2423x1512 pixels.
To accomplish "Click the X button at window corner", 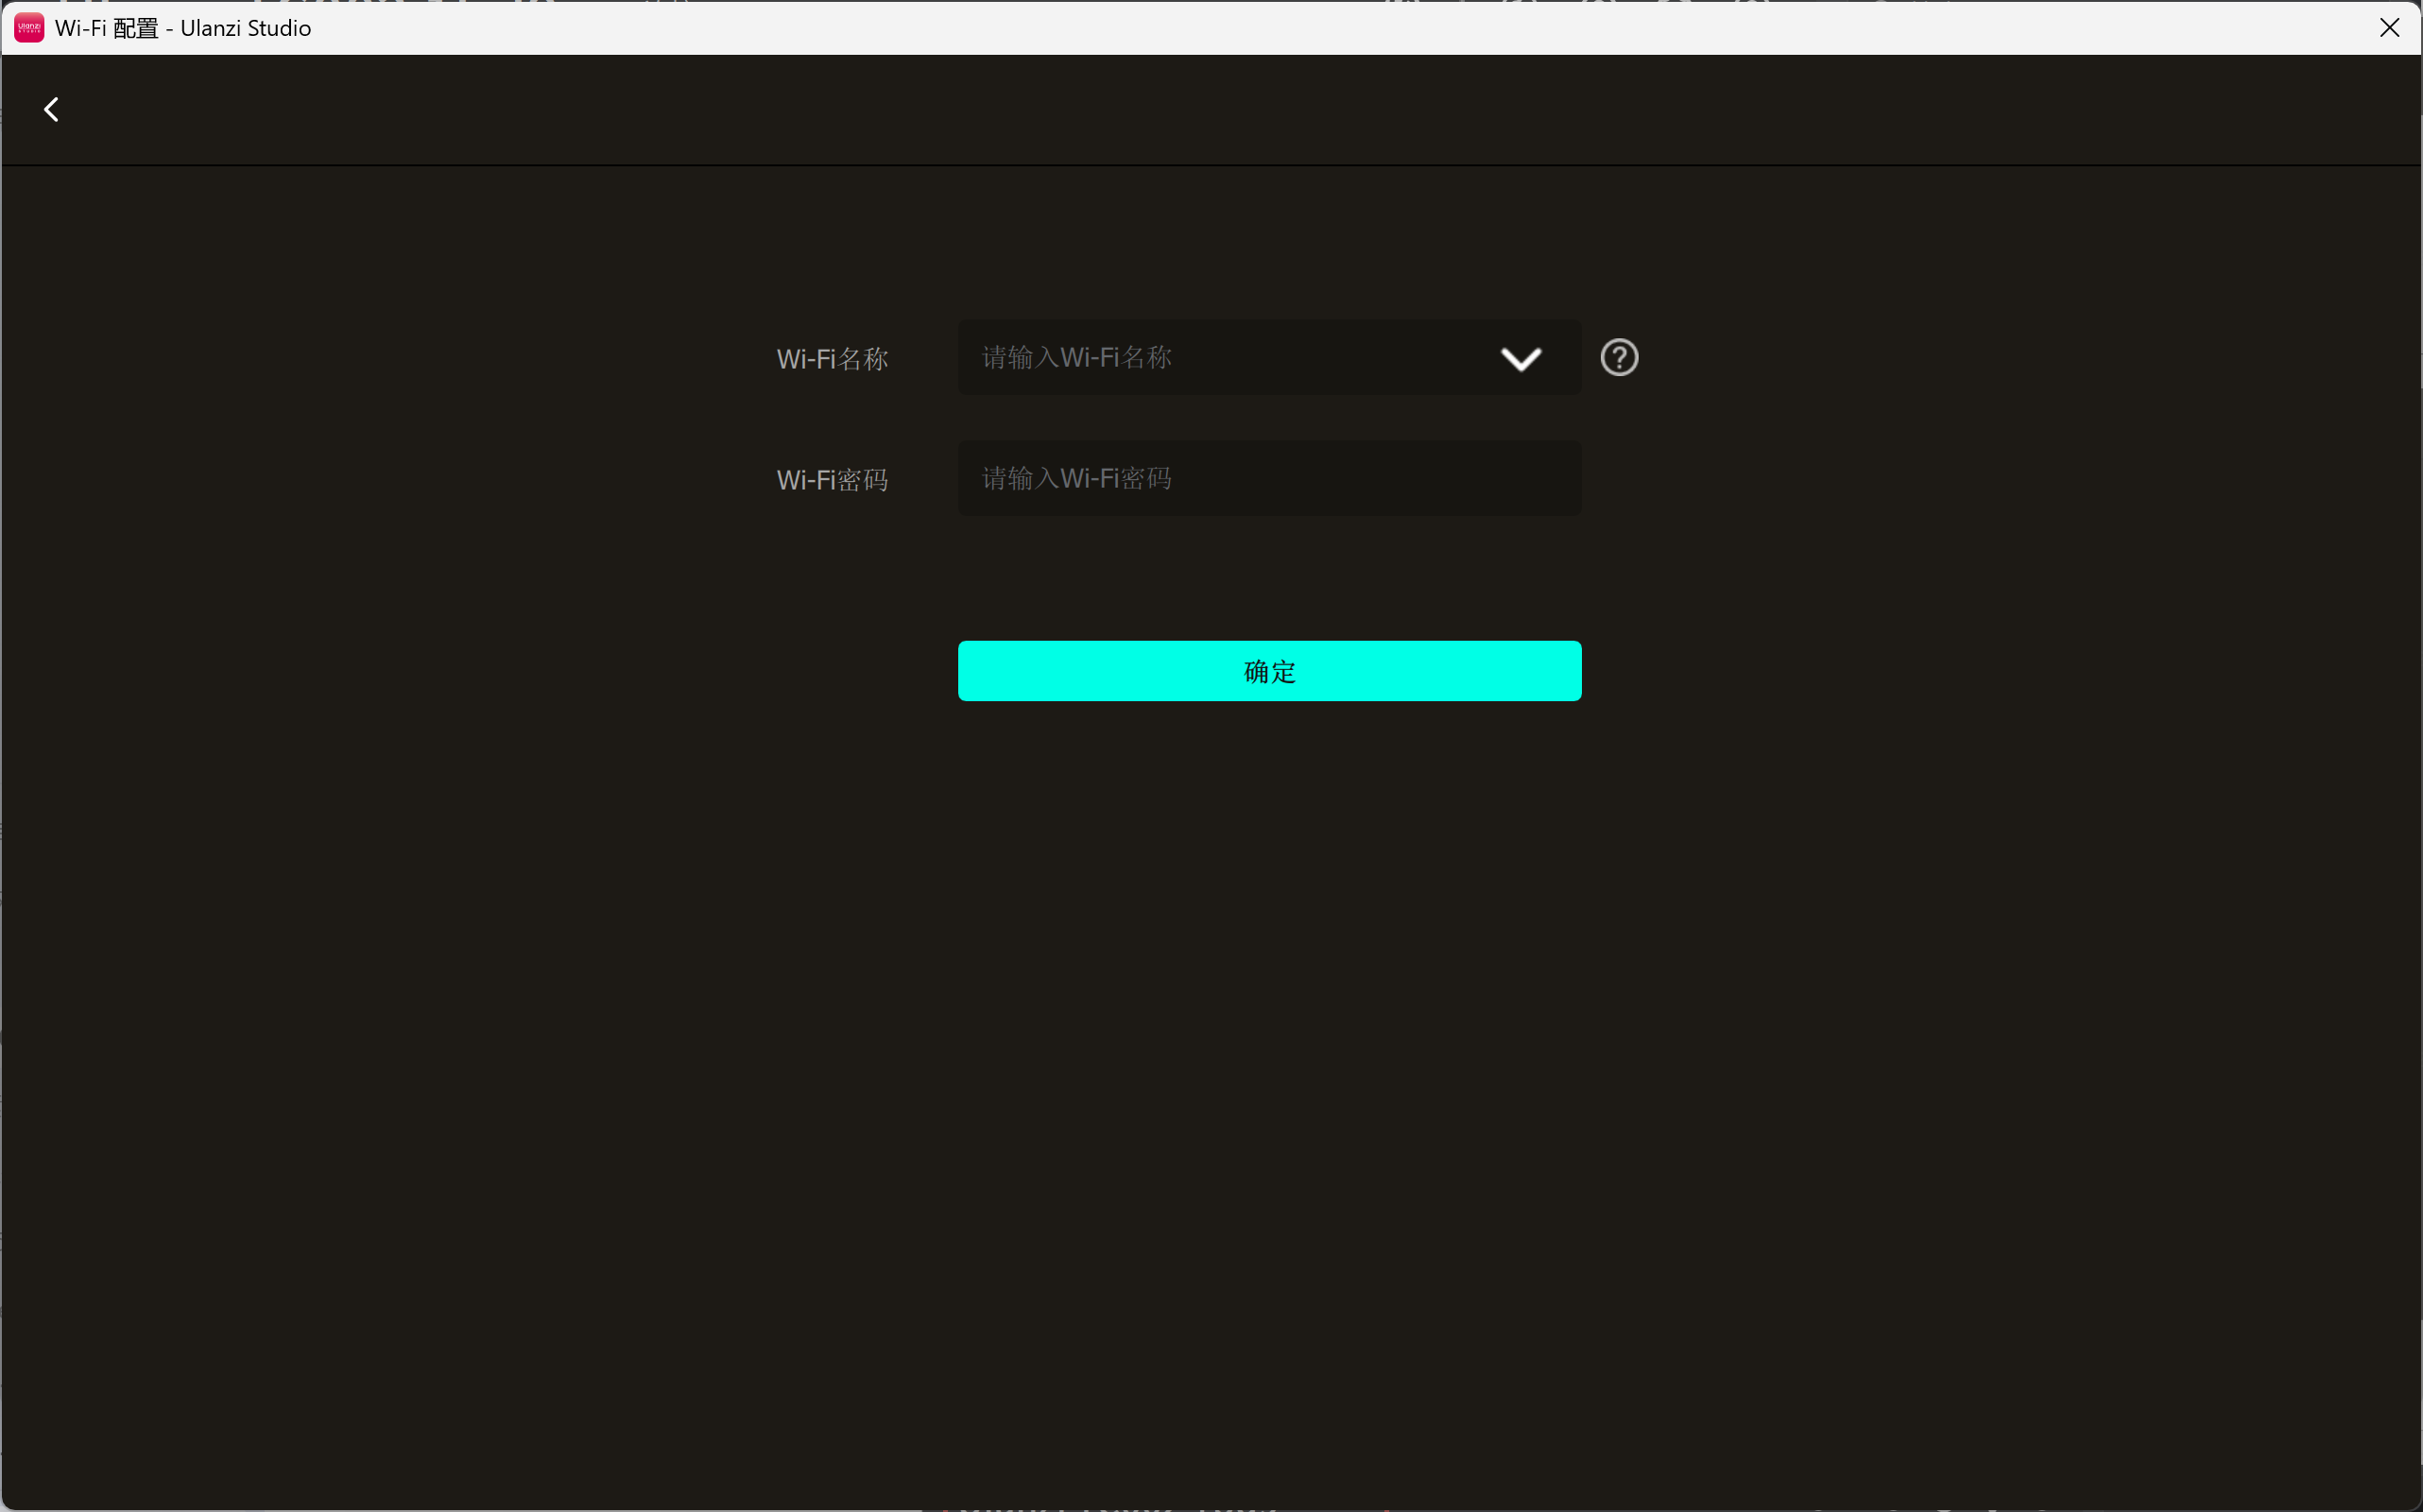I will 2389,27.
